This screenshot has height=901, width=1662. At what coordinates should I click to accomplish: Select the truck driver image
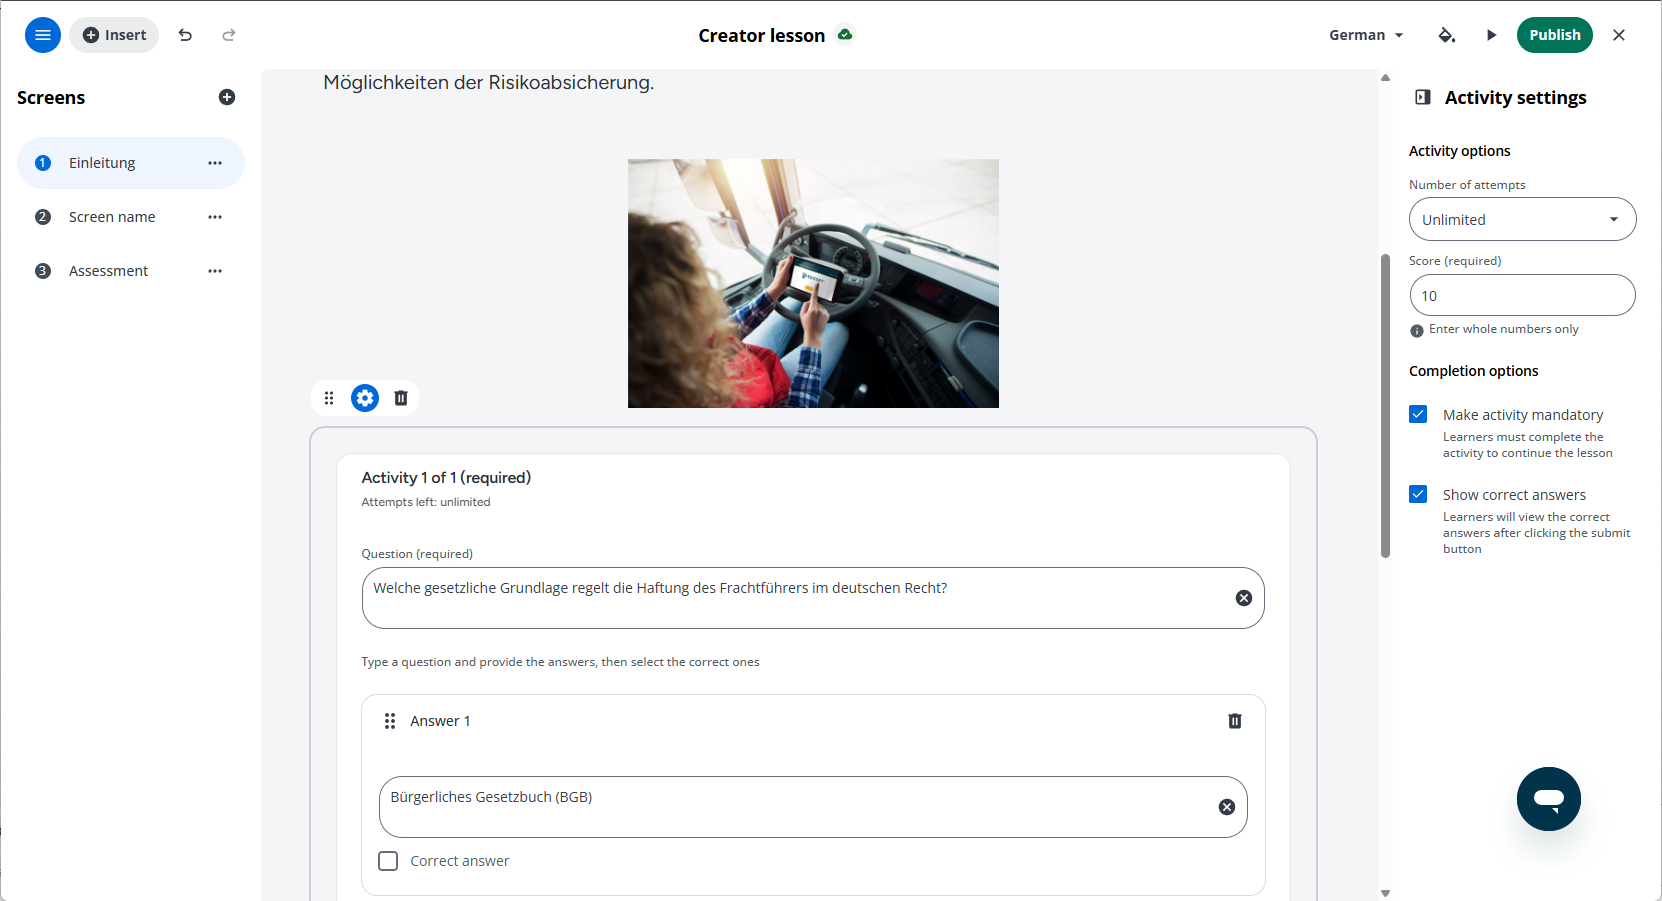[x=813, y=283]
